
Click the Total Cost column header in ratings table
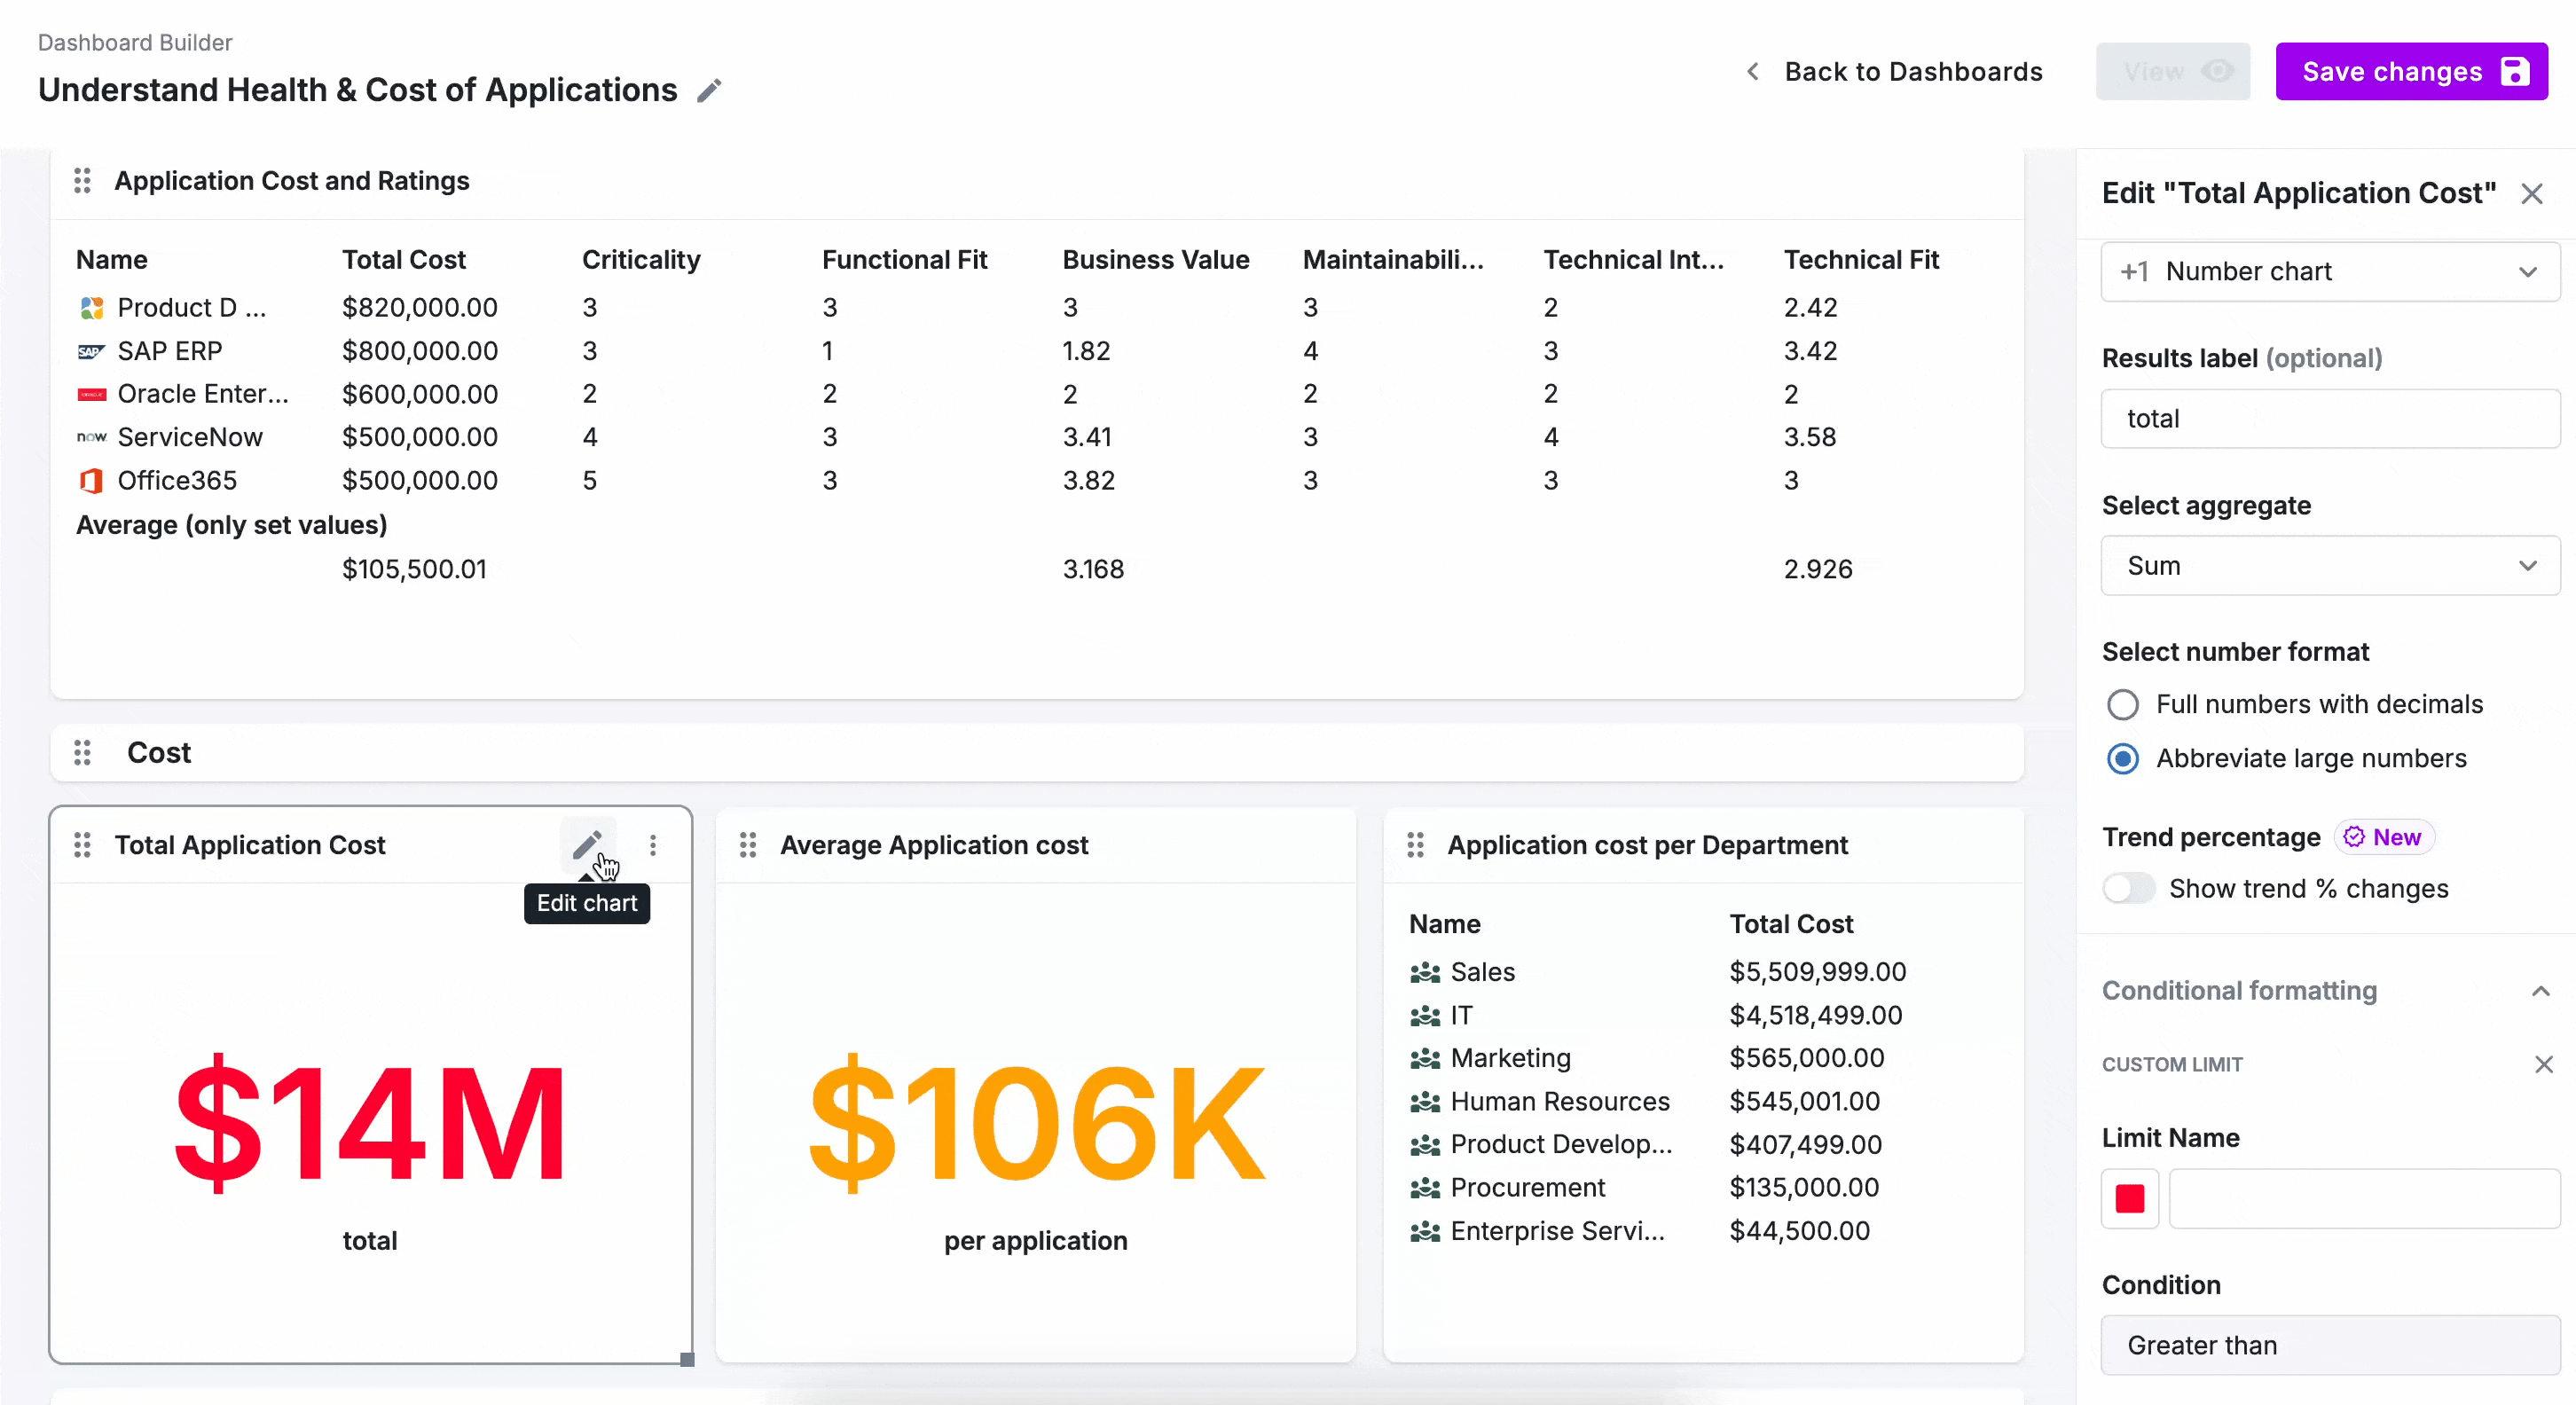click(404, 260)
